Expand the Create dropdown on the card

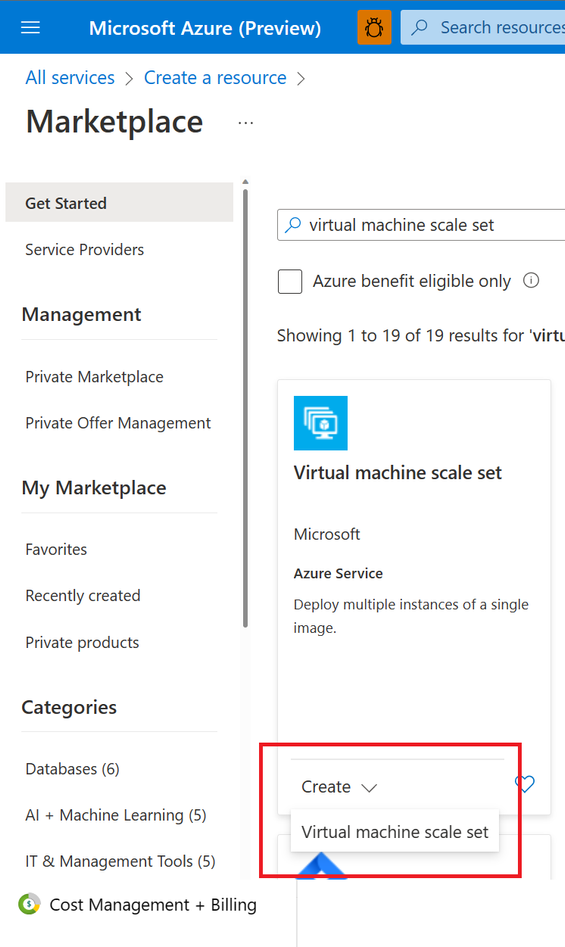(339, 787)
